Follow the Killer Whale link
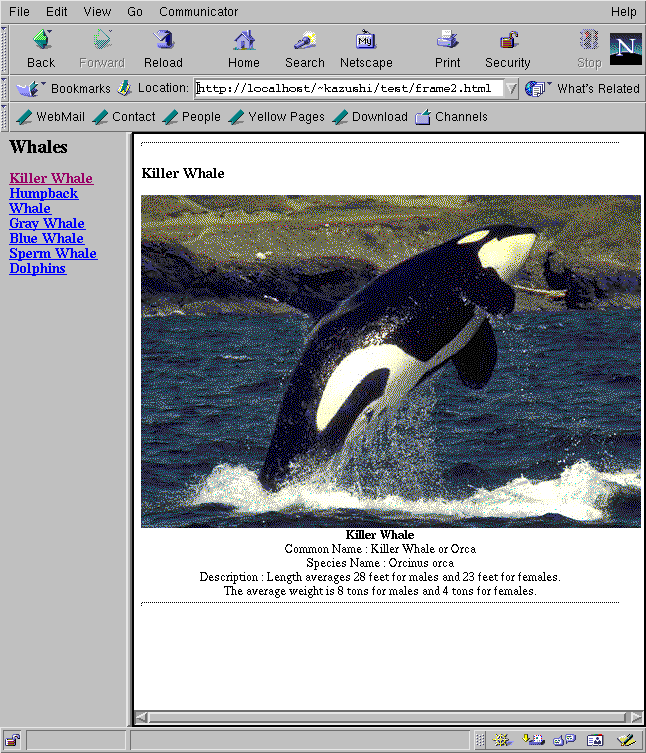The image size is (646, 753). click(x=51, y=178)
